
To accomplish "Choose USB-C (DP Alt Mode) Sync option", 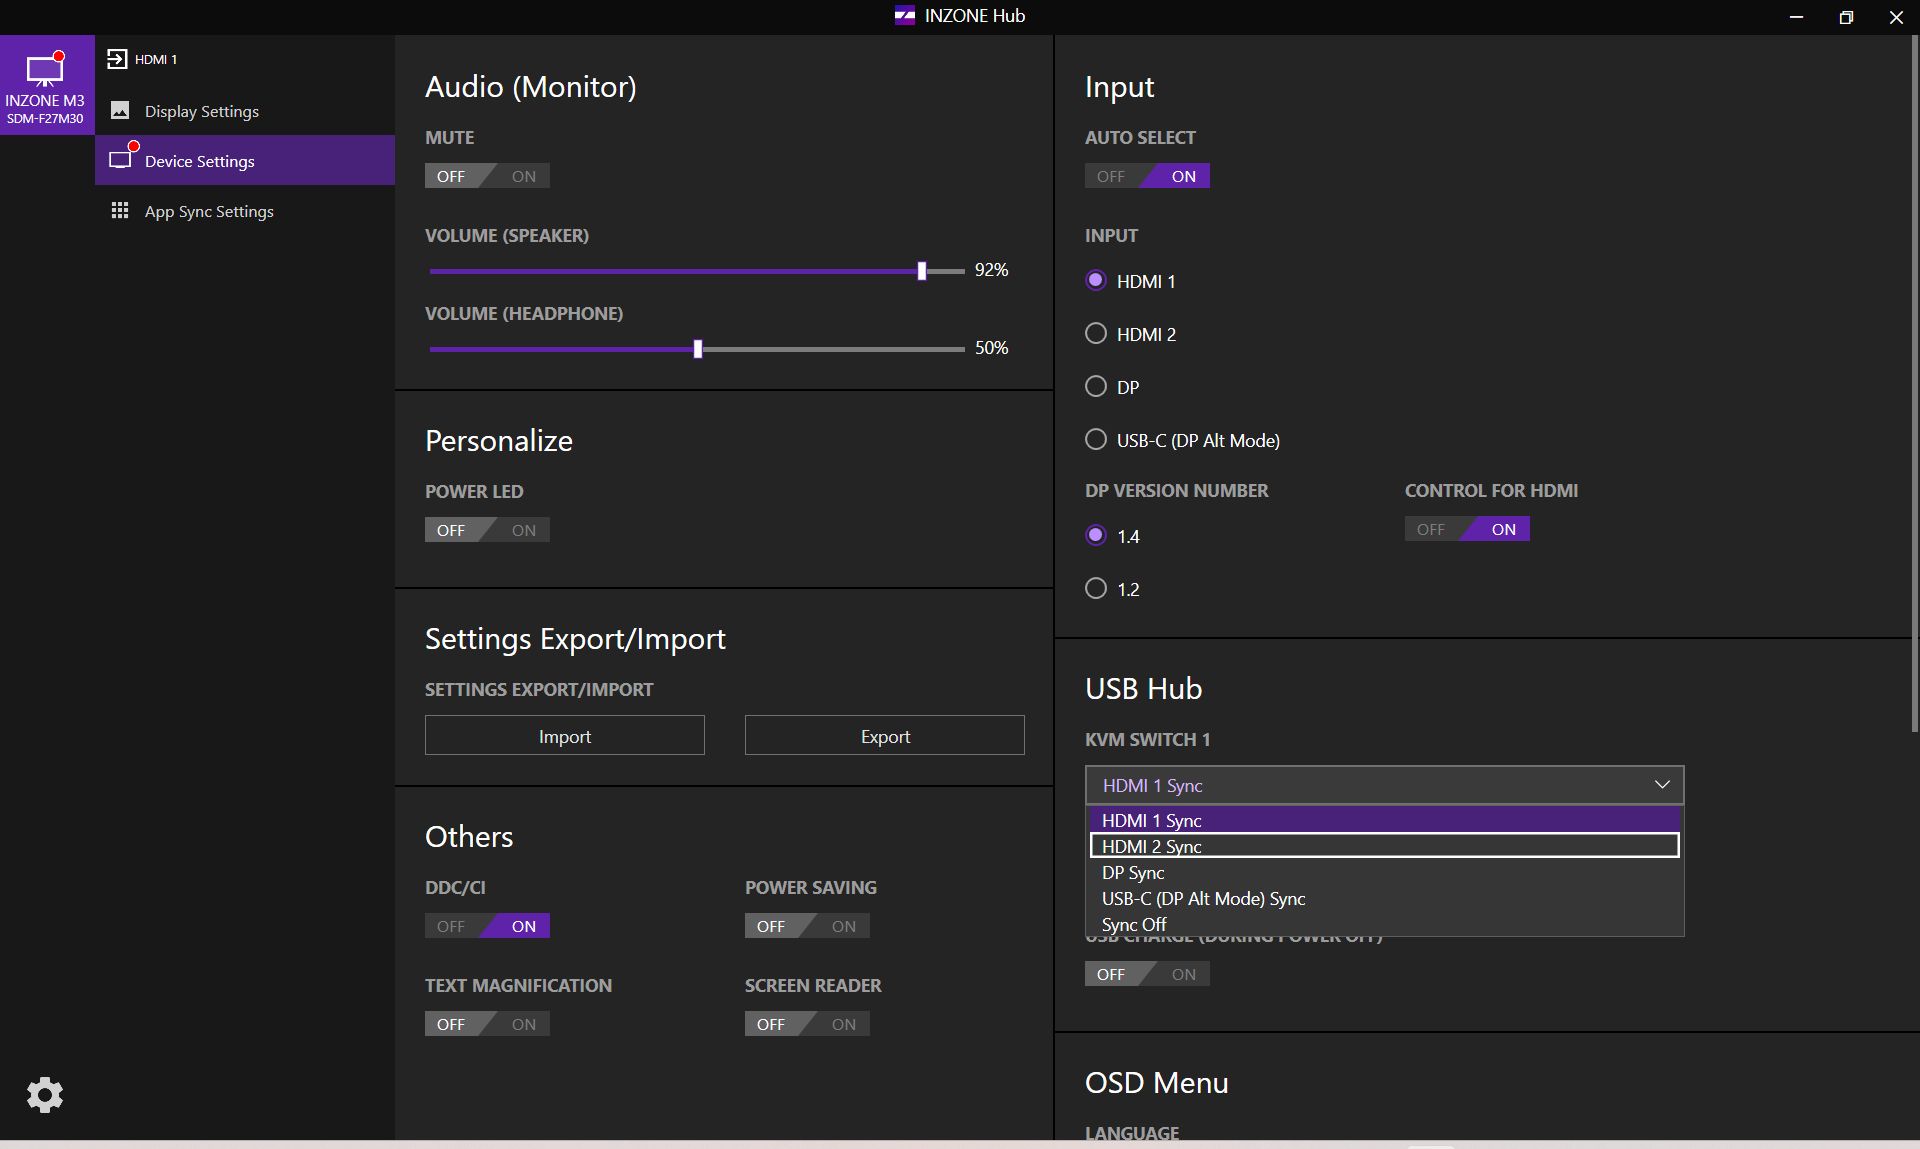I will [x=1384, y=898].
